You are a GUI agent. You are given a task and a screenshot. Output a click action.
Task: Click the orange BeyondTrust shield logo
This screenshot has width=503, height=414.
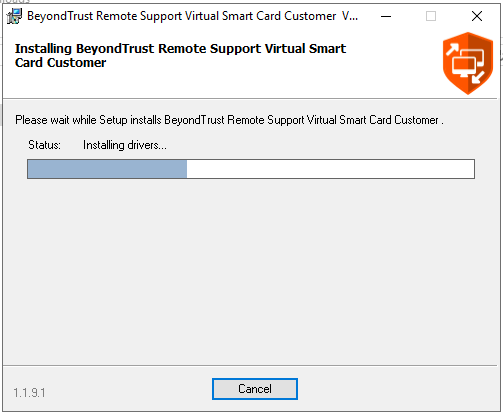pos(468,63)
